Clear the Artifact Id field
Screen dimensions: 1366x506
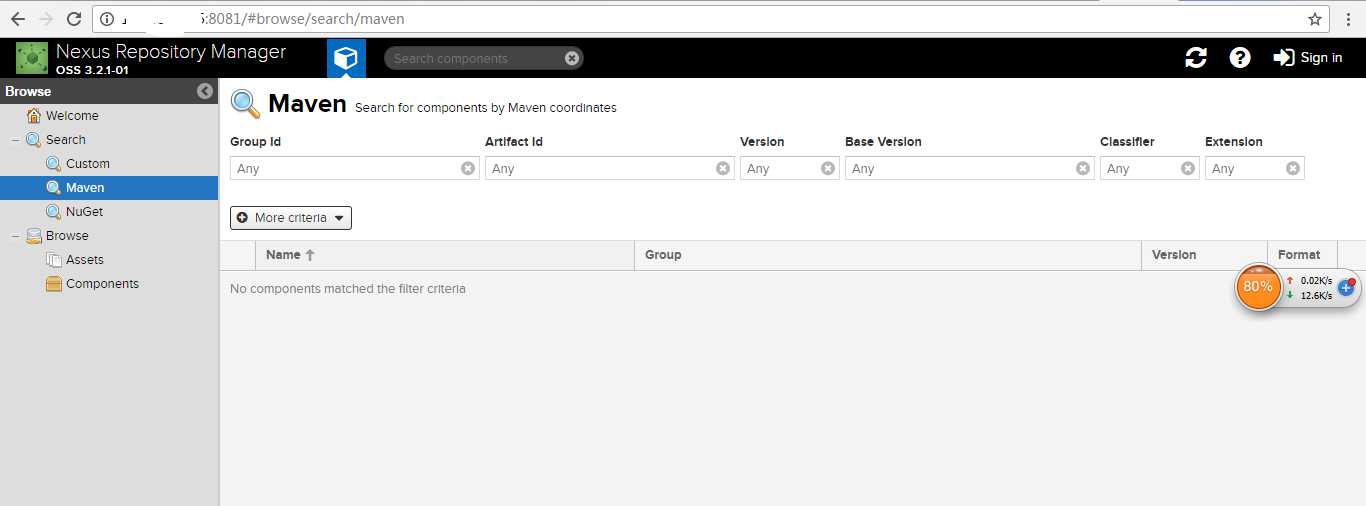[x=724, y=168]
